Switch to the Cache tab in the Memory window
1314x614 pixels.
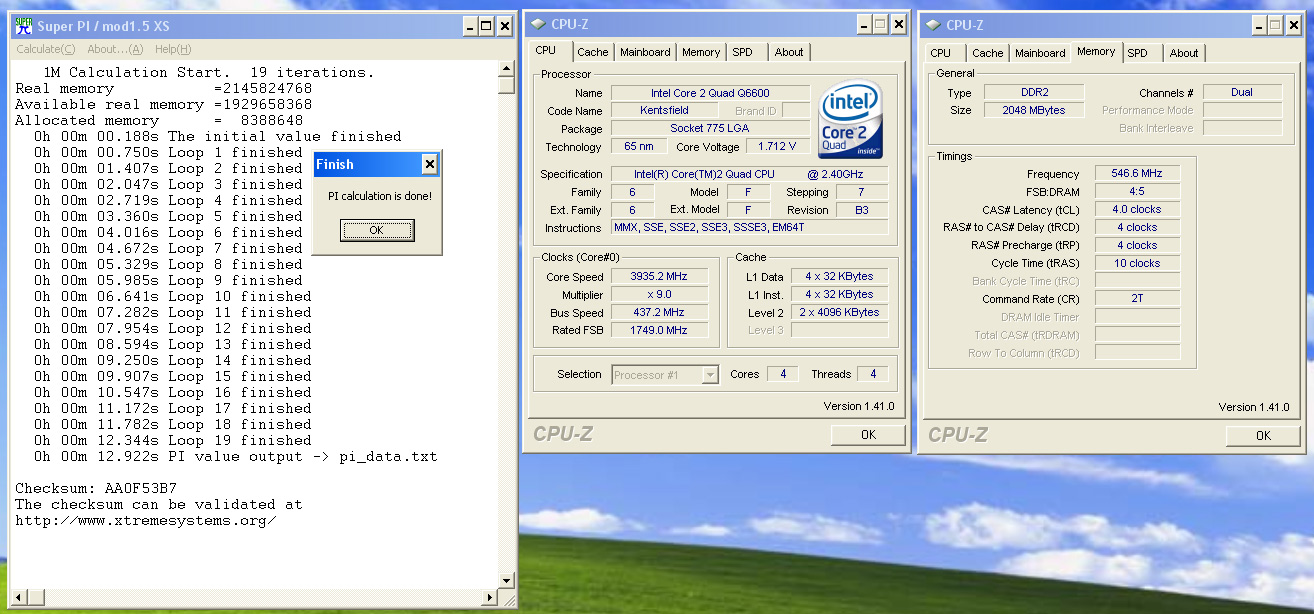tap(987, 53)
